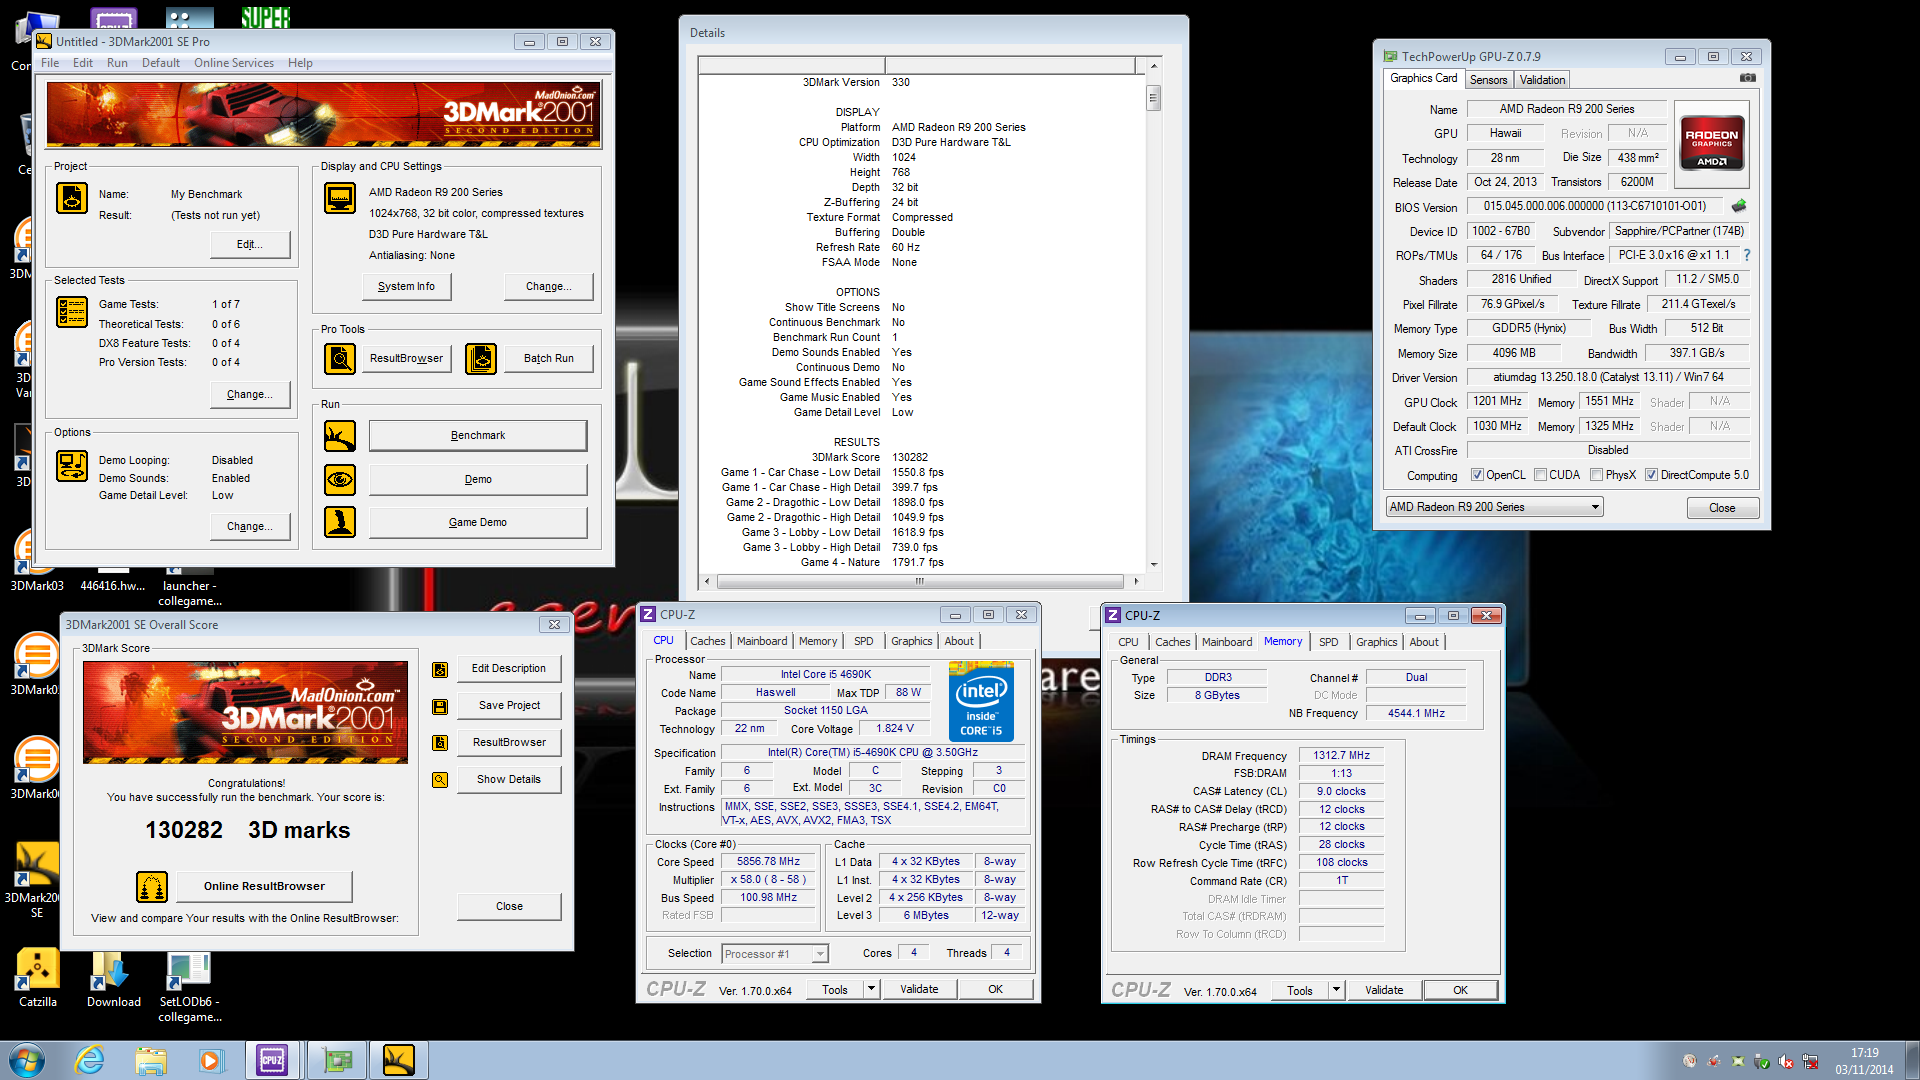
Task: Click Change... button under Selected Tests
Action: [x=250, y=395]
